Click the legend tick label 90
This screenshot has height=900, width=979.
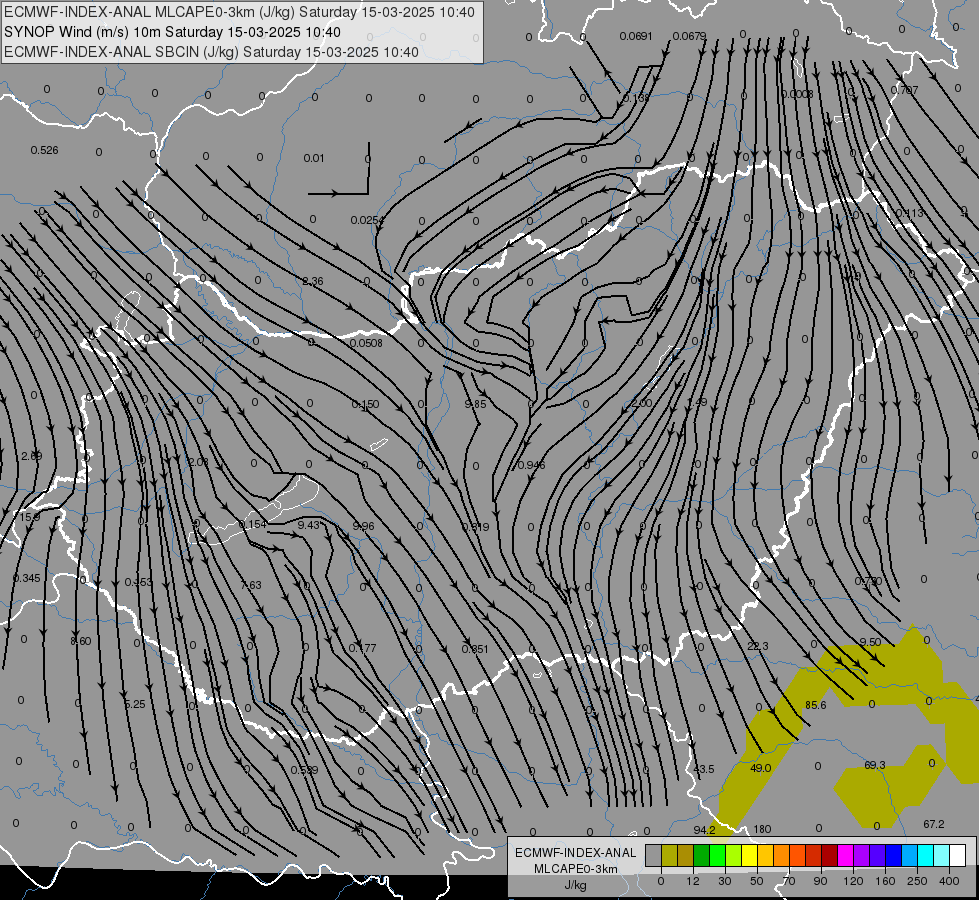(820, 881)
